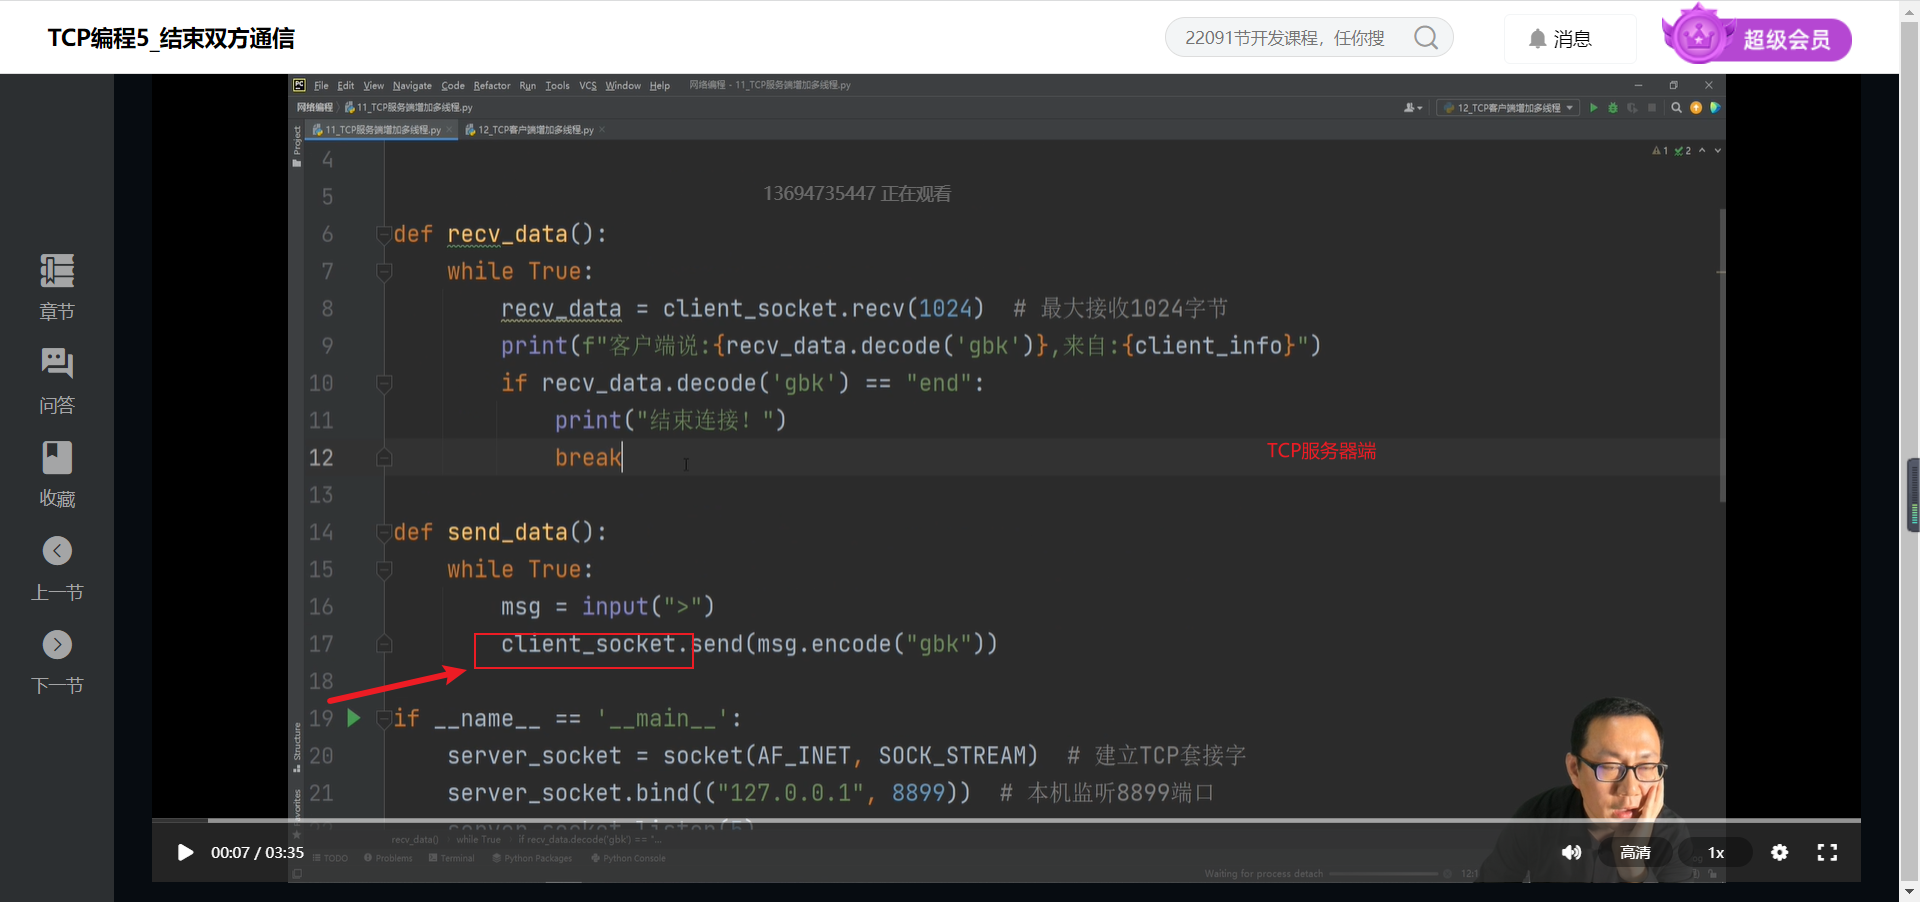Play the video
The image size is (1920, 902).
pos(185,852)
